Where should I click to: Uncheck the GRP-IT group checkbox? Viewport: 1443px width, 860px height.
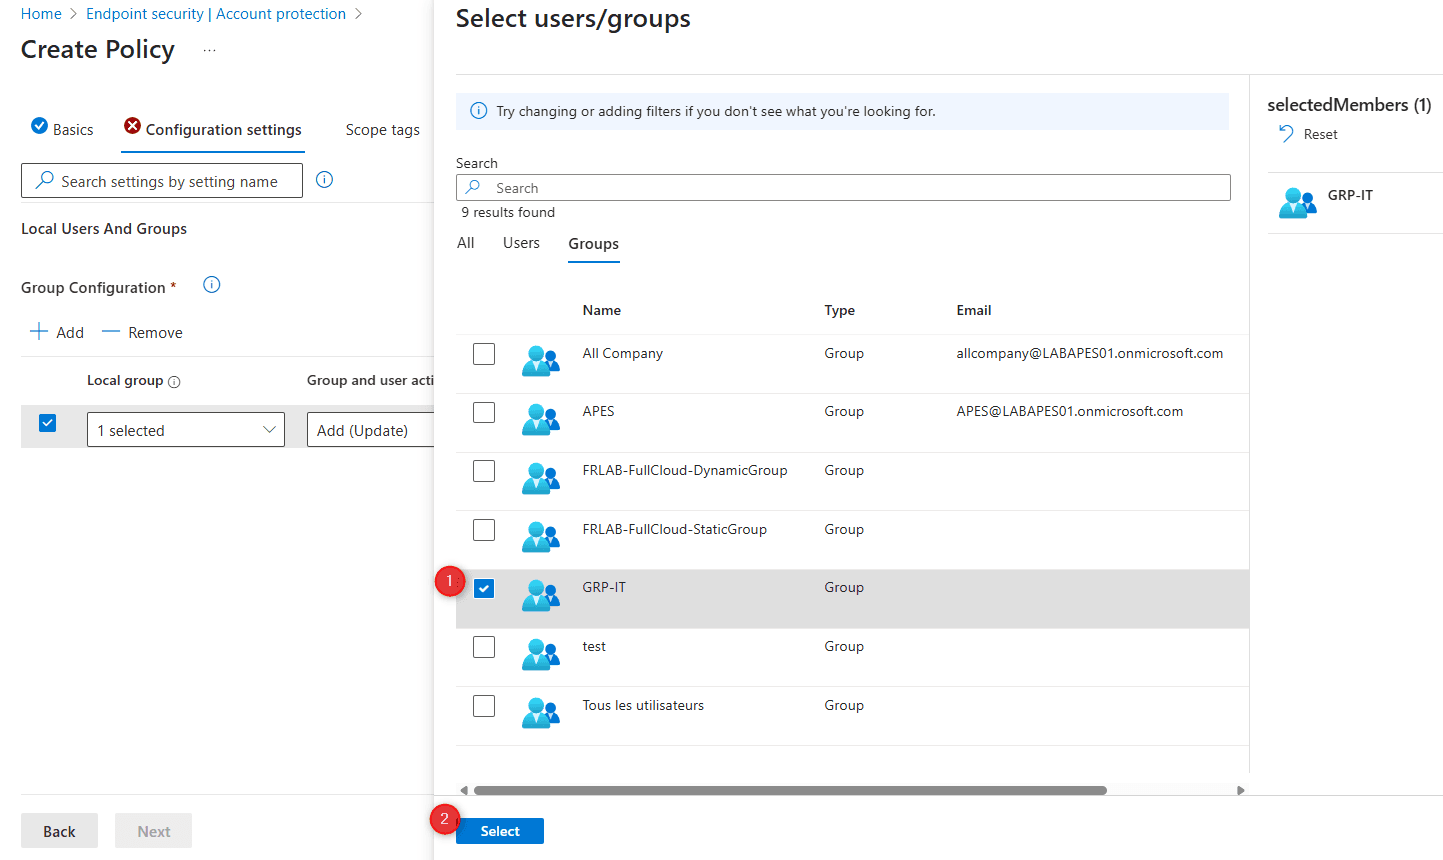484,588
